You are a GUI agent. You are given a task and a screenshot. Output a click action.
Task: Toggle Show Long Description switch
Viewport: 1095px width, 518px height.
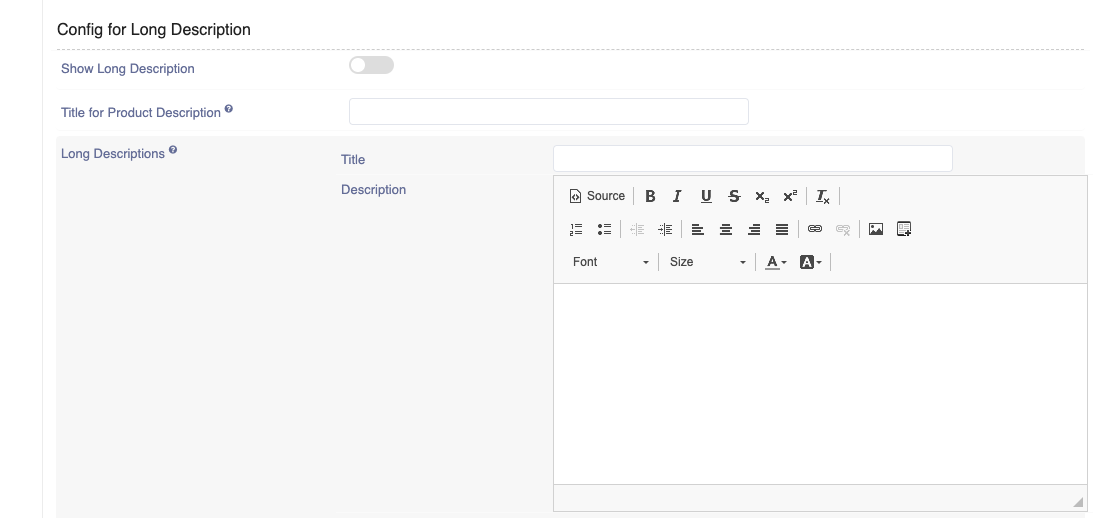pos(372,65)
